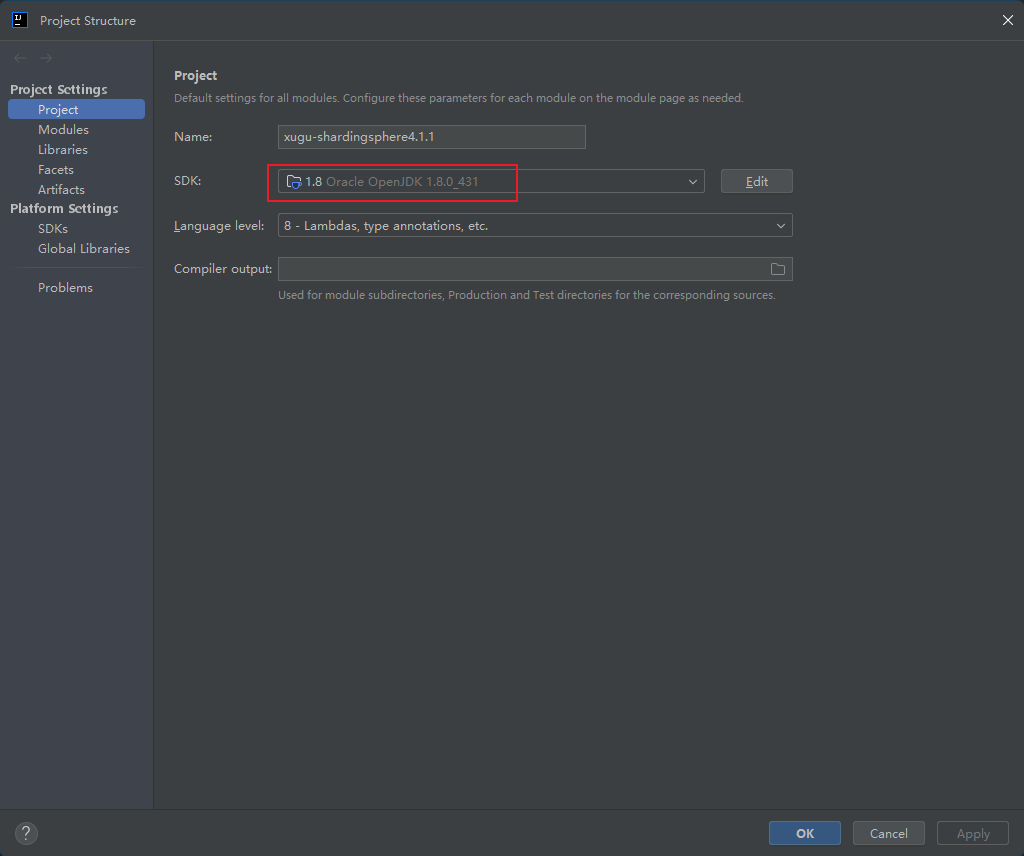Click the forward navigation arrow
Viewport: 1024px width, 856px height.
coord(45,57)
